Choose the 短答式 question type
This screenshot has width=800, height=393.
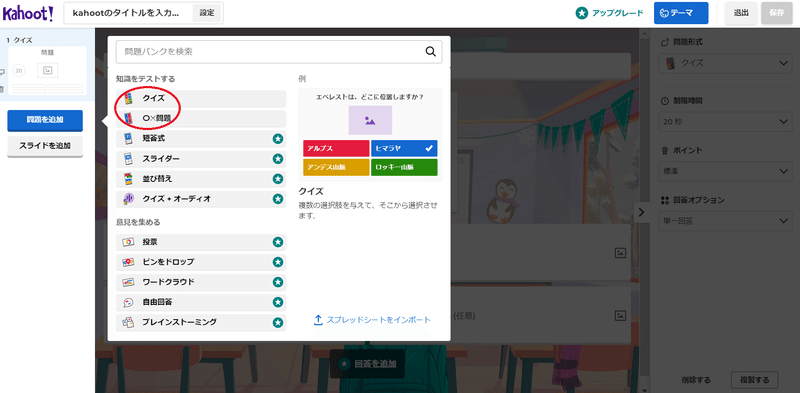201,138
